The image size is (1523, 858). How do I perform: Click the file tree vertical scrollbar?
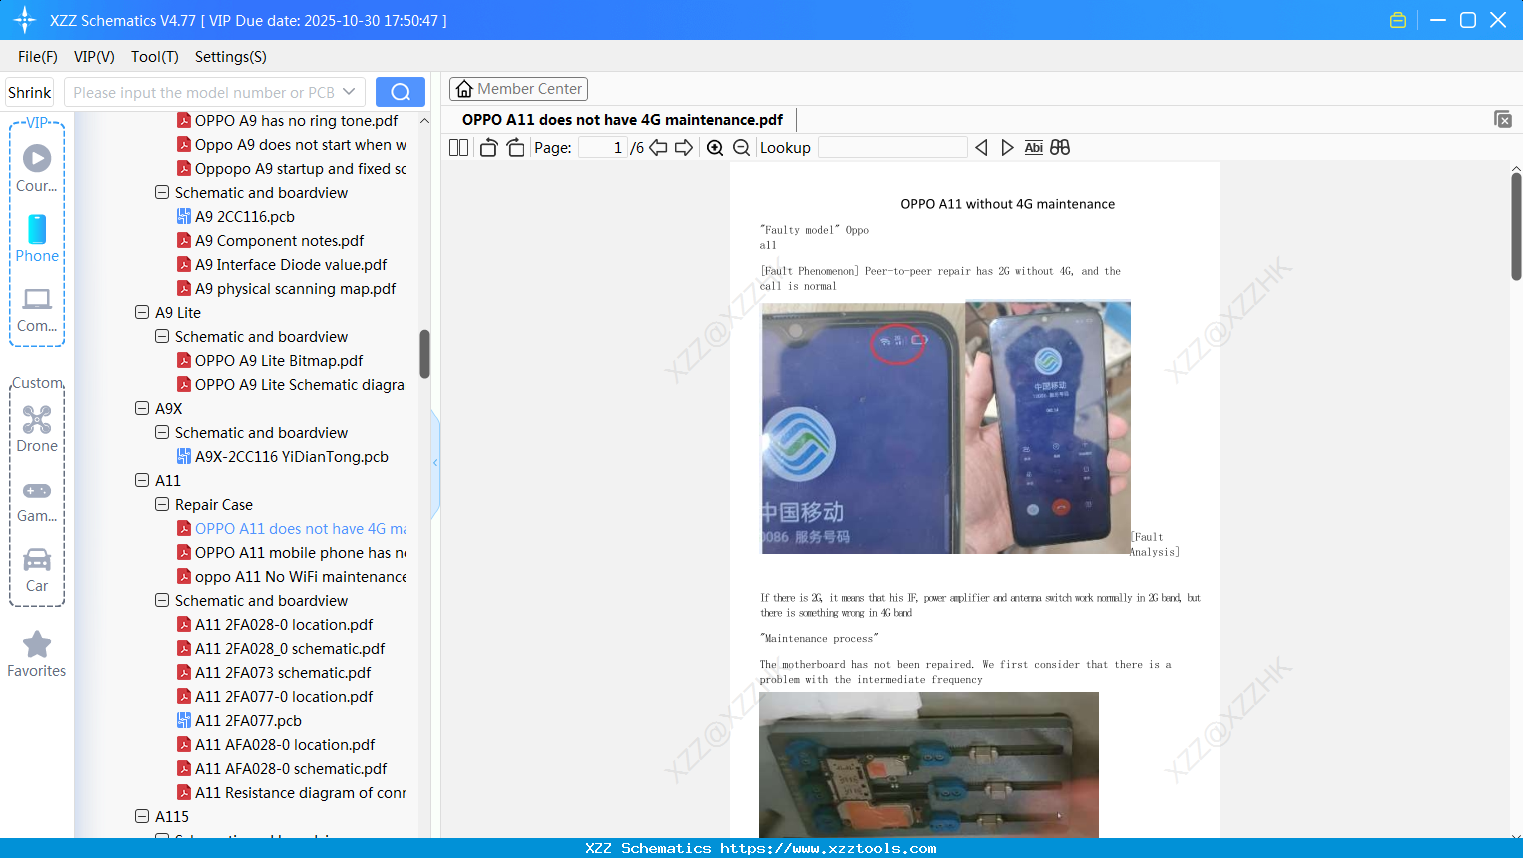click(x=424, y=354)
